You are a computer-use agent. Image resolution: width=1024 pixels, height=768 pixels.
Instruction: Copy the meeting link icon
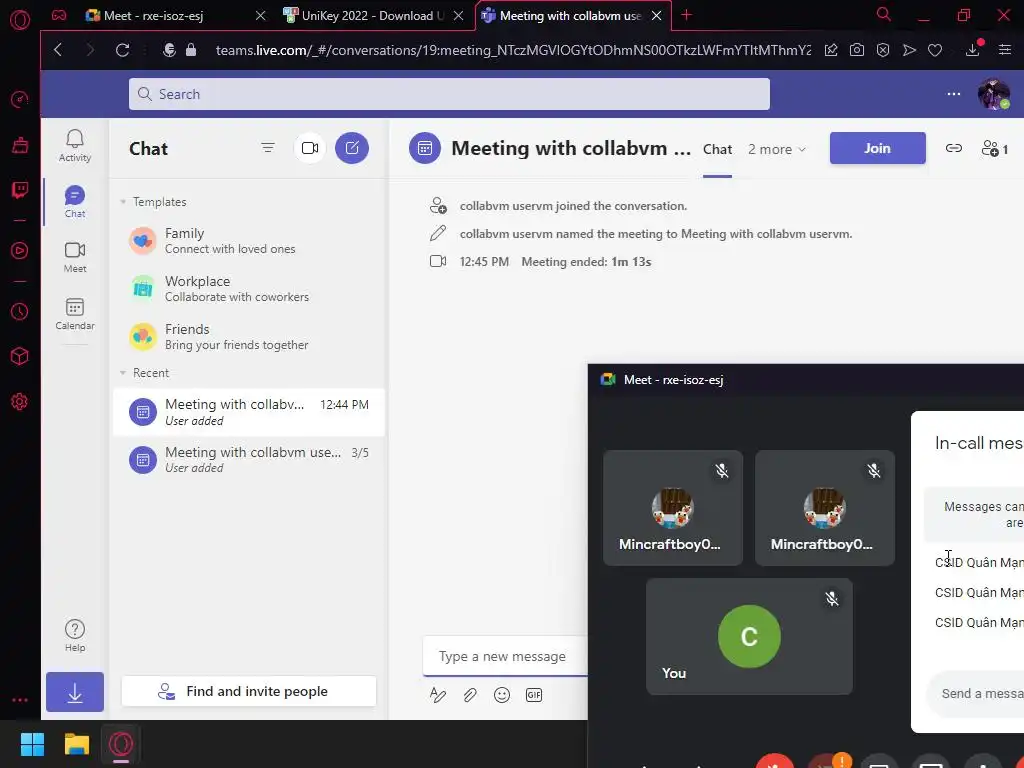[x=953, y=148]
